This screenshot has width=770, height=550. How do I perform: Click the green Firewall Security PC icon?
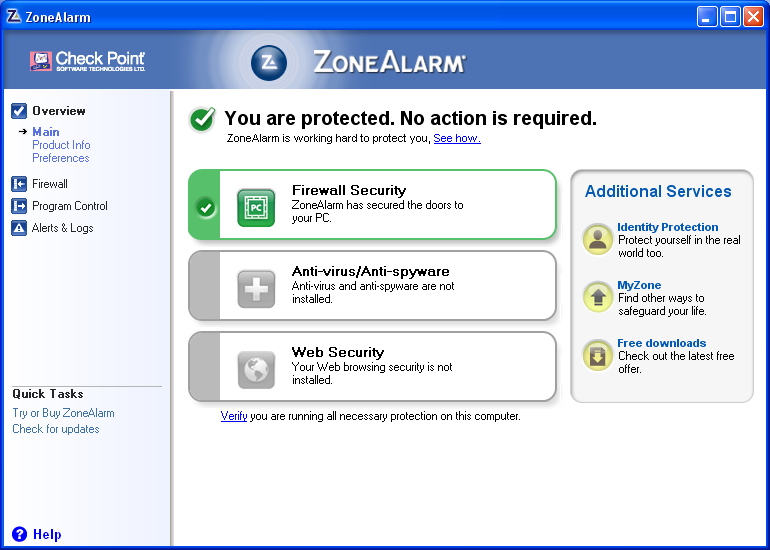[x=256, y=208]
